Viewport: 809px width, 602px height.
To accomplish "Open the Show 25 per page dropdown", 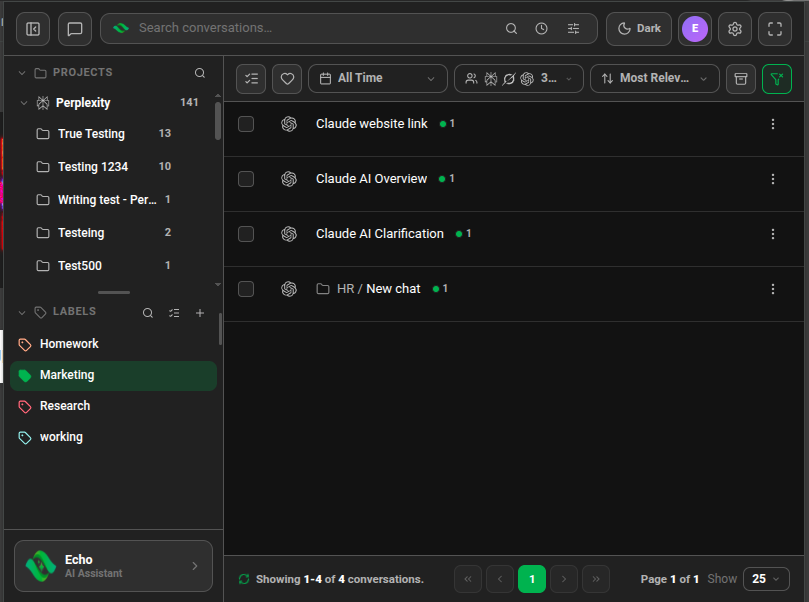I will [x=766, y=579].
